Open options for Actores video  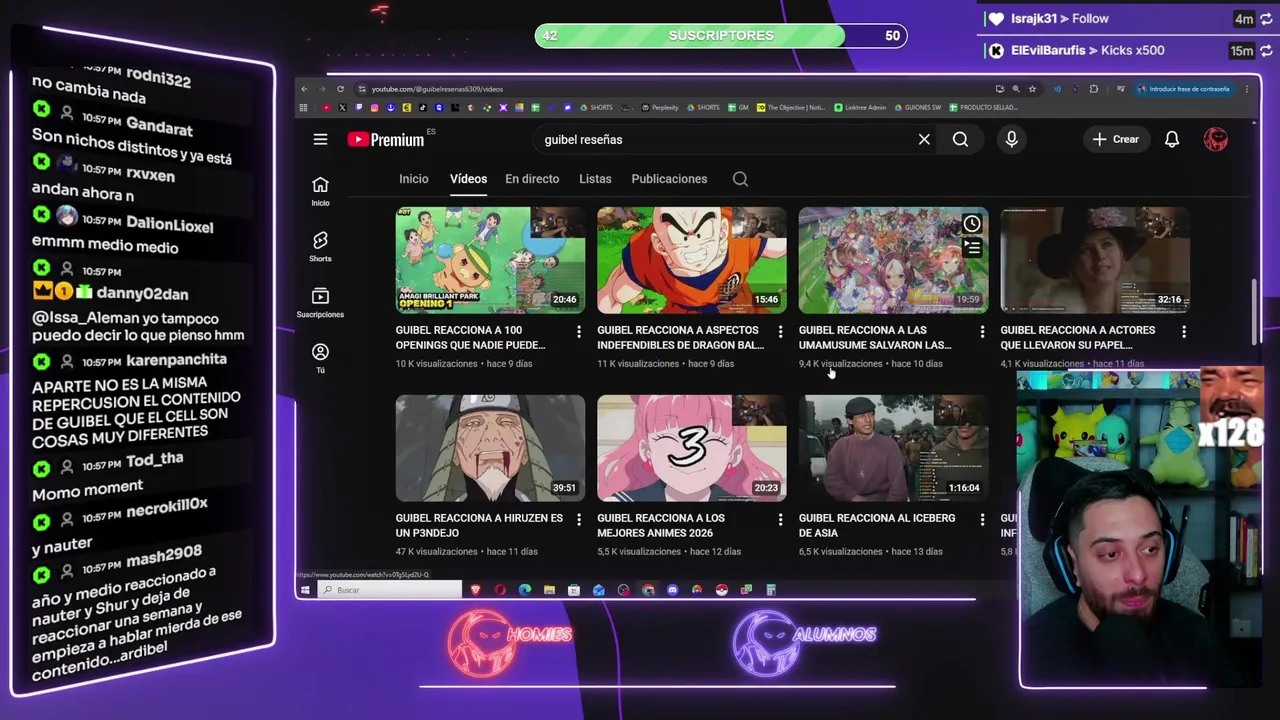pos(1184,331)
